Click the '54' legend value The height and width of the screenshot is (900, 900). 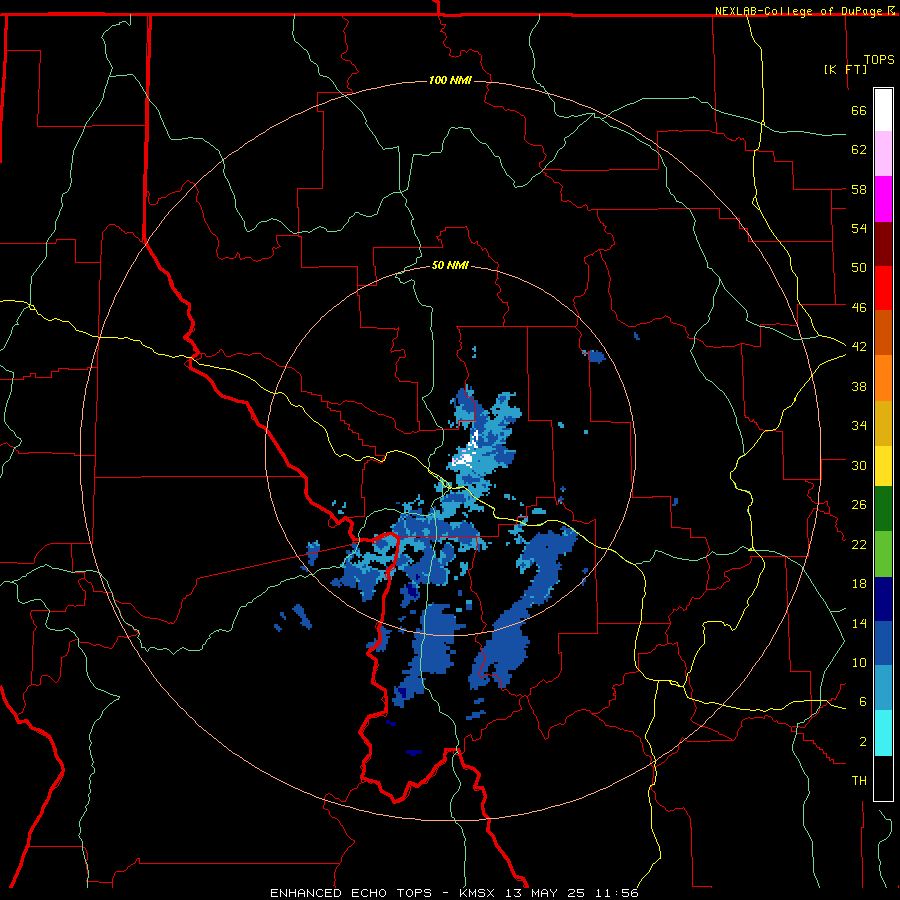tap(859, 228)
